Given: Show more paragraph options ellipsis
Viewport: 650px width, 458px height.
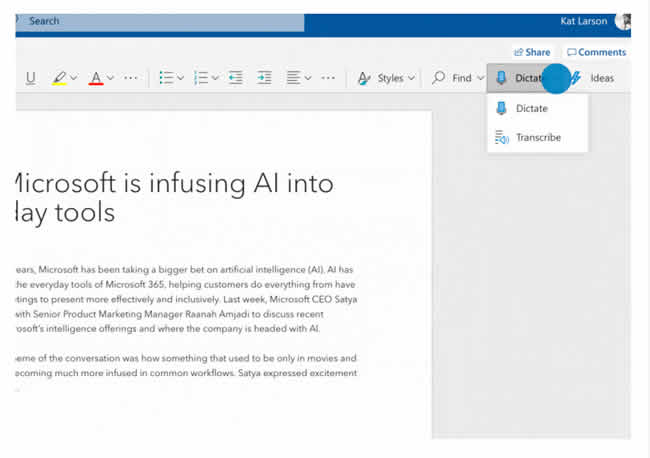Looking at the screenshot, I should point(328,78).
